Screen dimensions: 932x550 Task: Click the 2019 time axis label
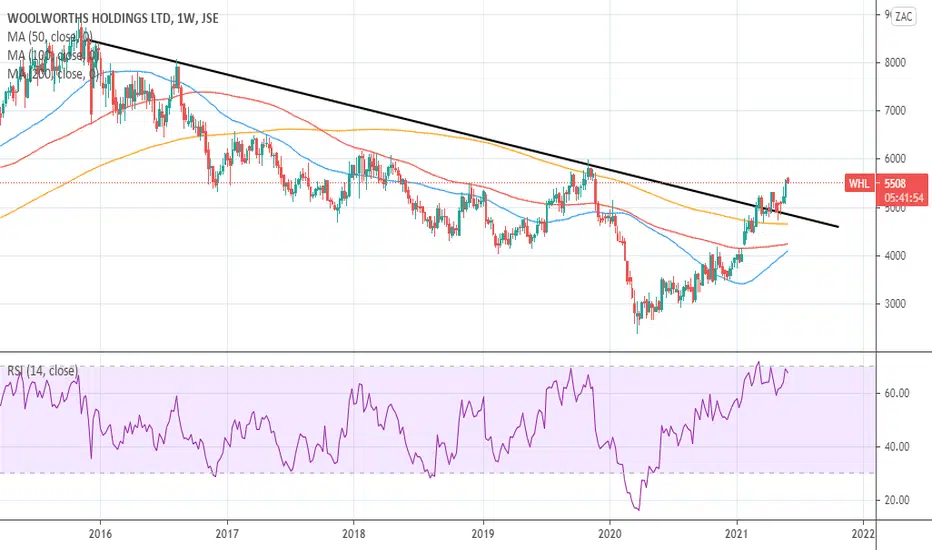[483, 534]
